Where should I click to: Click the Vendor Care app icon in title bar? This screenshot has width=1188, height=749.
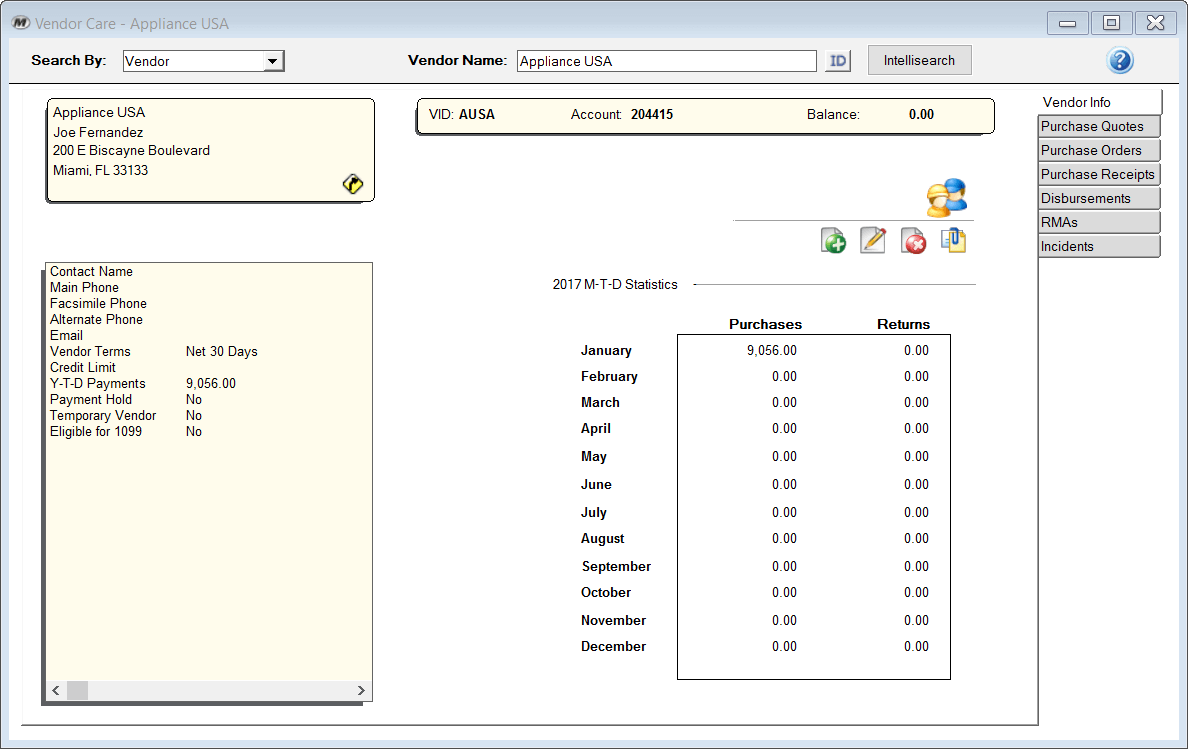pos(21,23)
